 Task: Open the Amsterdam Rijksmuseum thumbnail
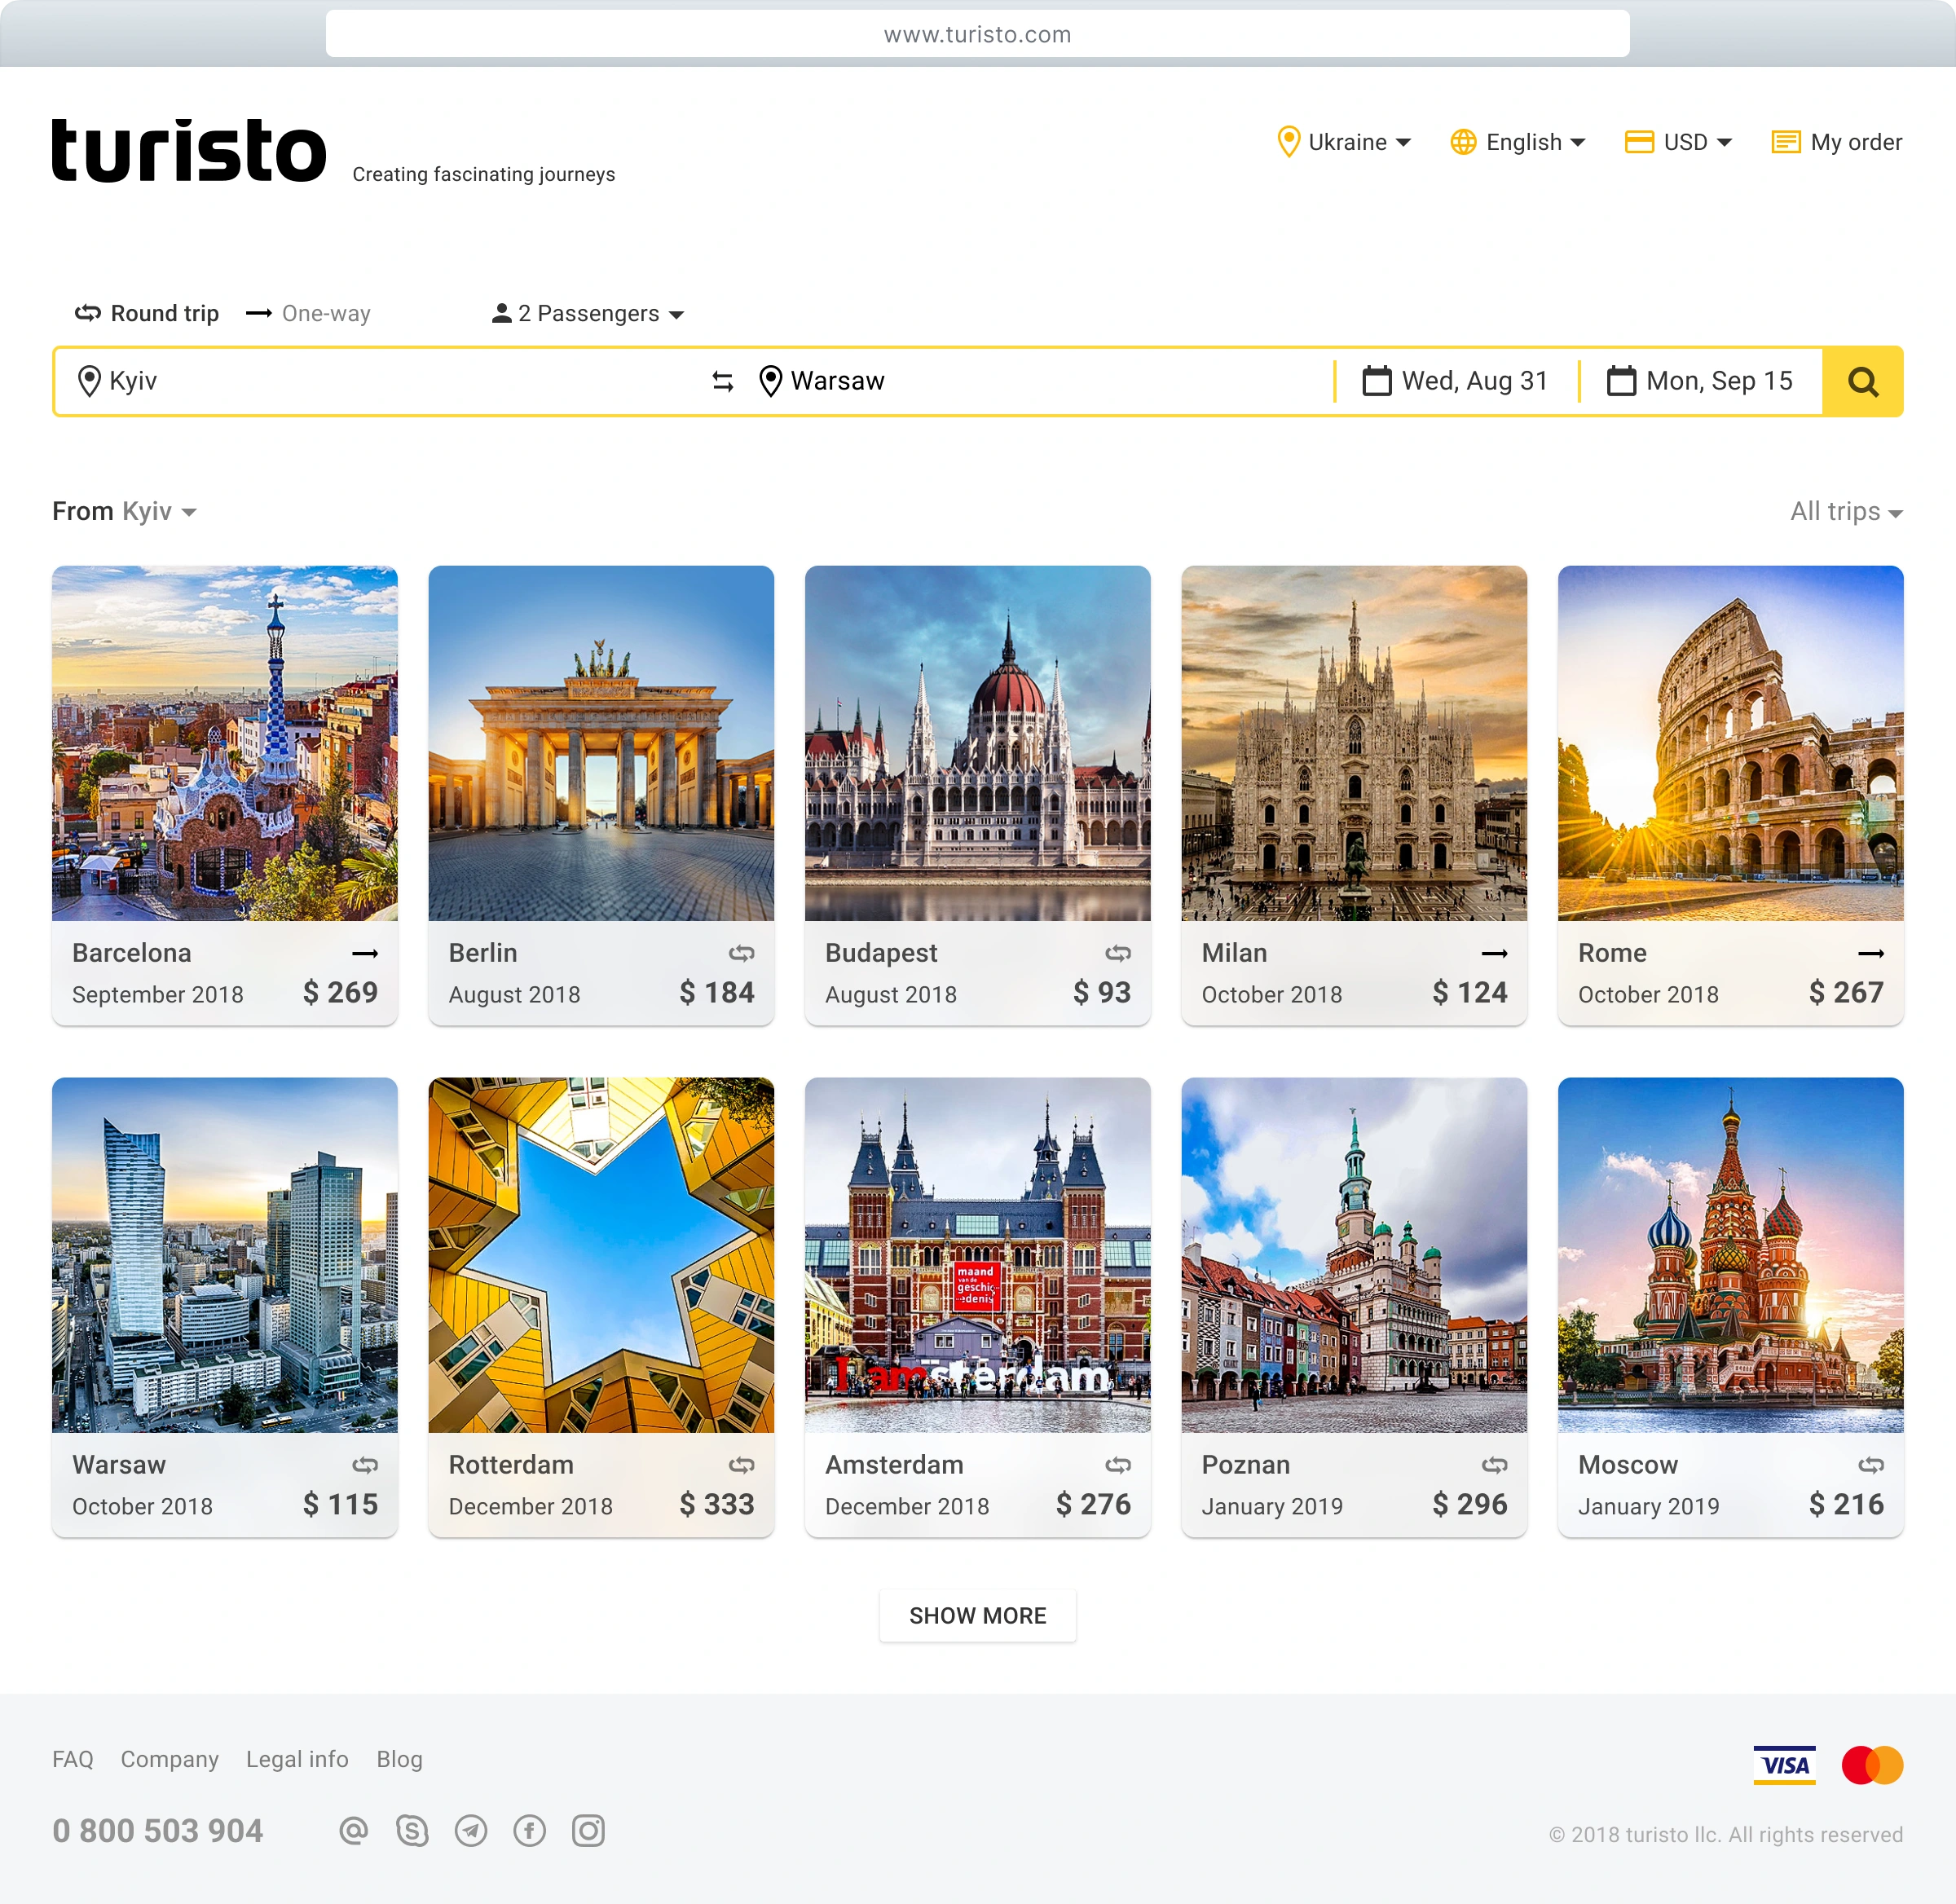point(977,1255)
